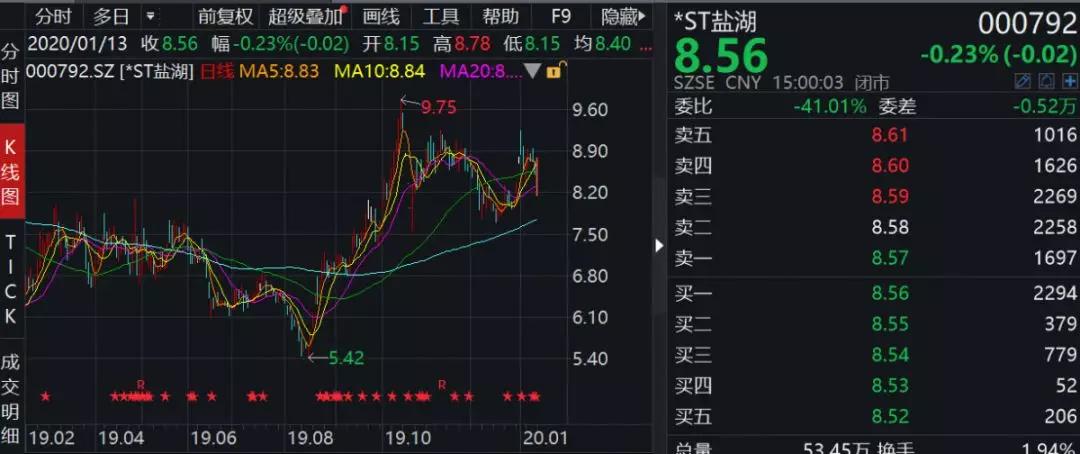Click the date 2020/01/13 in info bar
Image resolution: width=1080 pixels, height=454 pixels.
(77, 44)
